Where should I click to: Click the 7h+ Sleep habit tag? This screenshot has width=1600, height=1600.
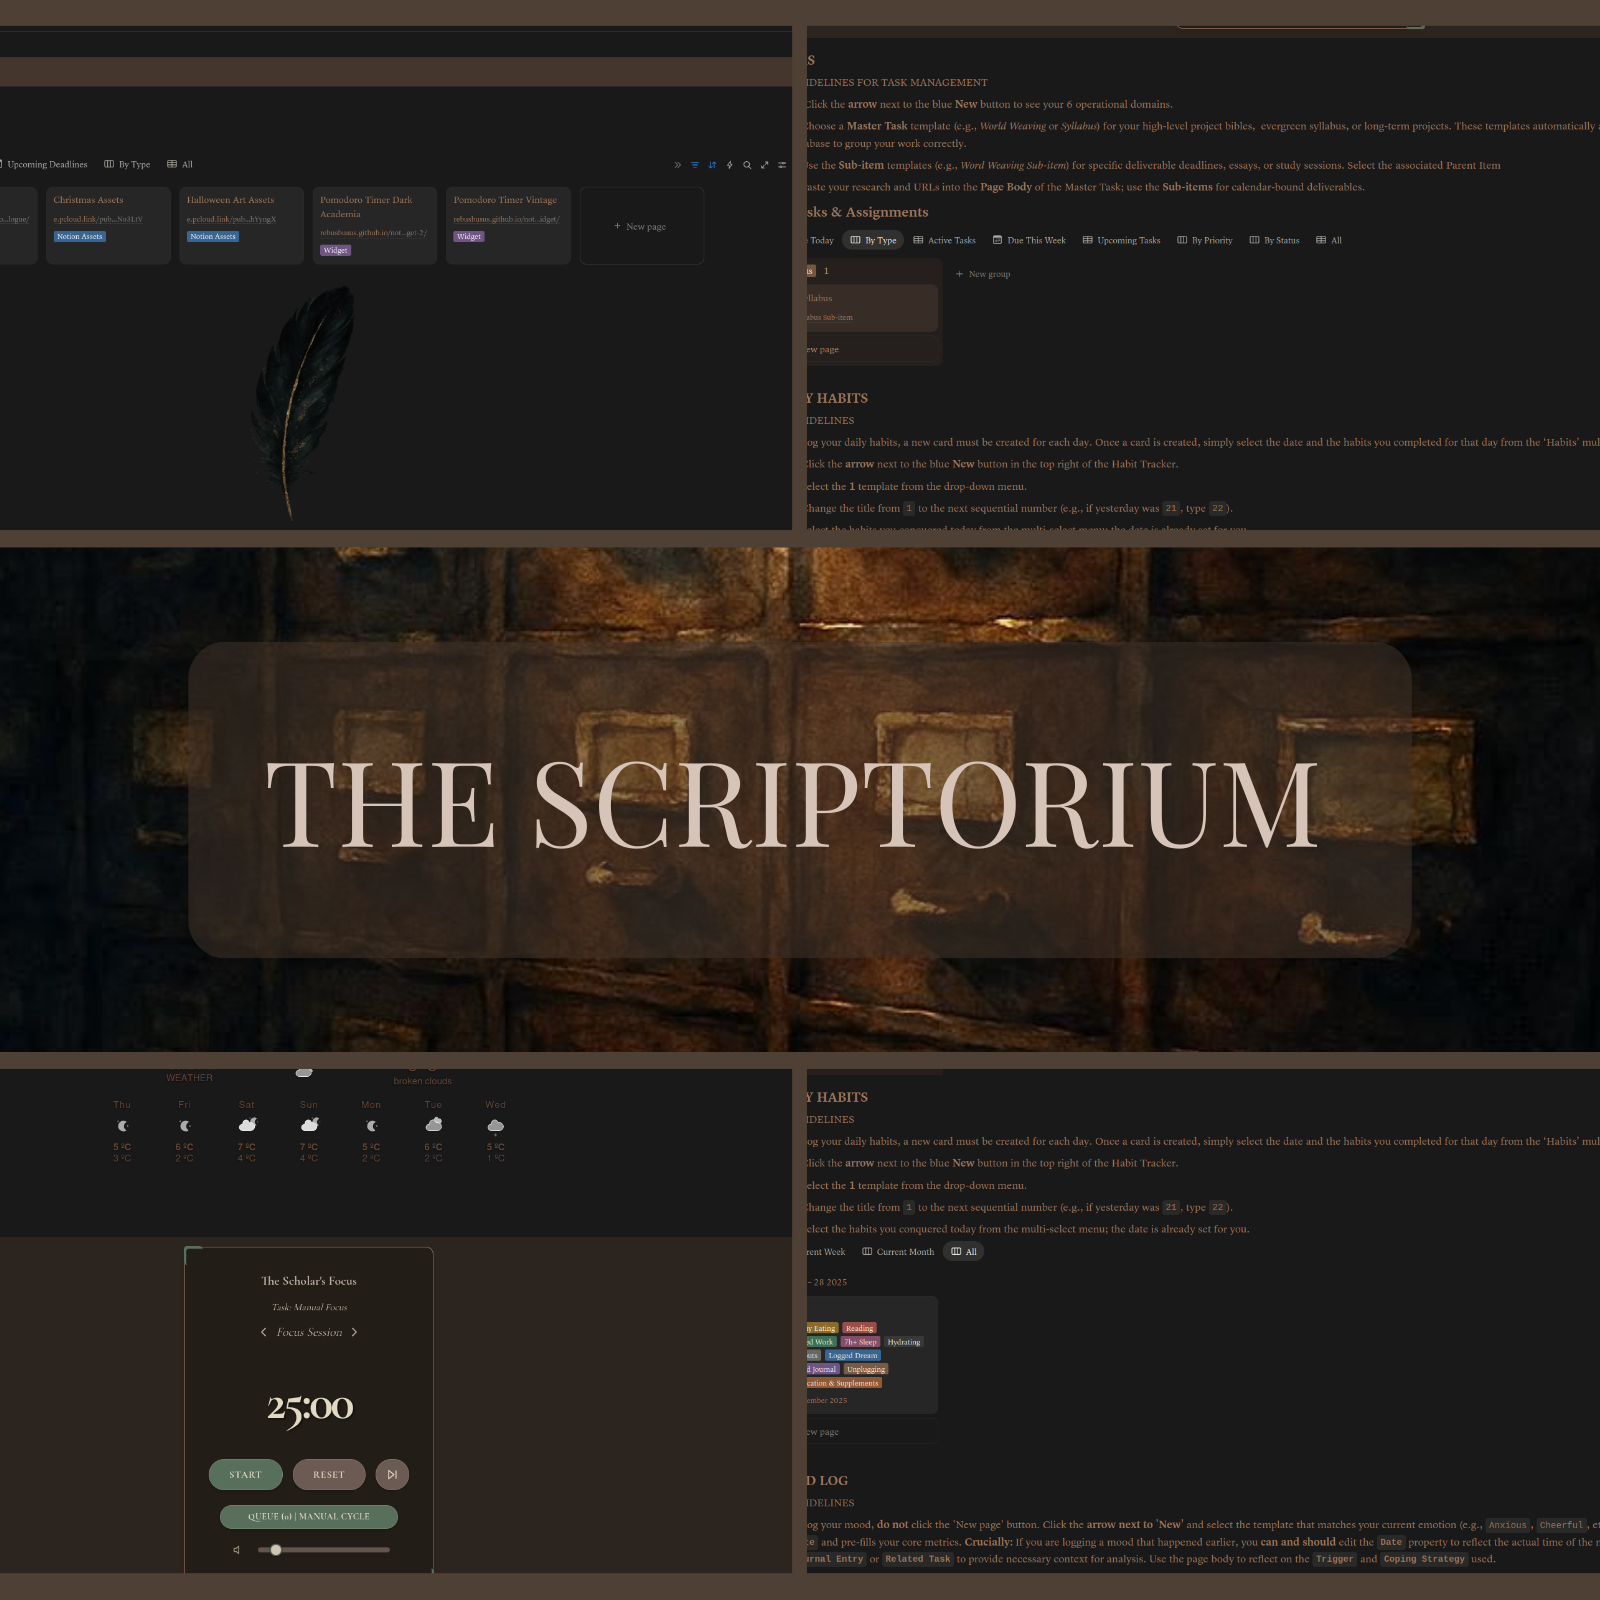point(860,1342)
